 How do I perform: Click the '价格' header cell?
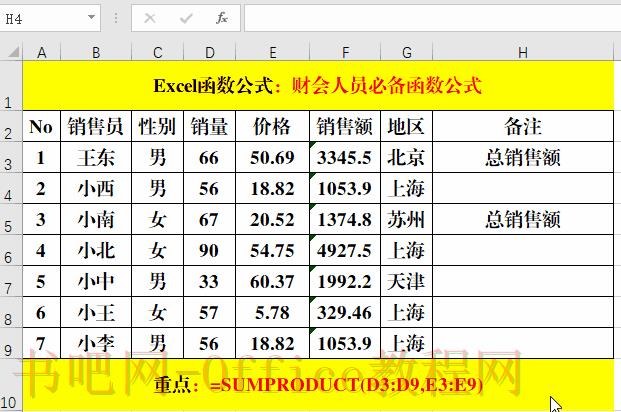tap(272, 126)
